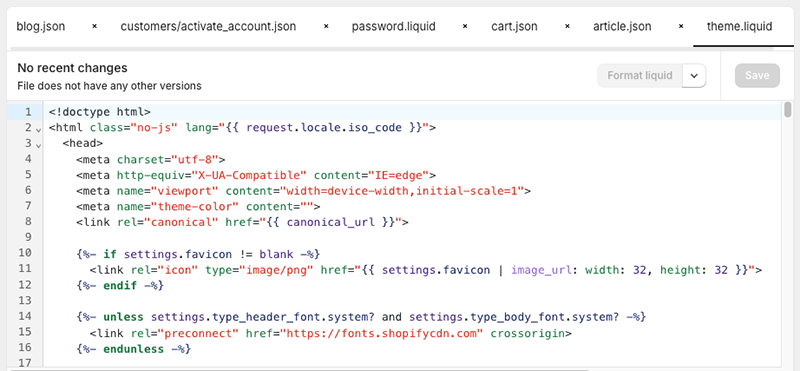Image resolution: width=800 pixels, height=371 pixels.
Task: Click the <!doctype html> code line
Action: 100,112
